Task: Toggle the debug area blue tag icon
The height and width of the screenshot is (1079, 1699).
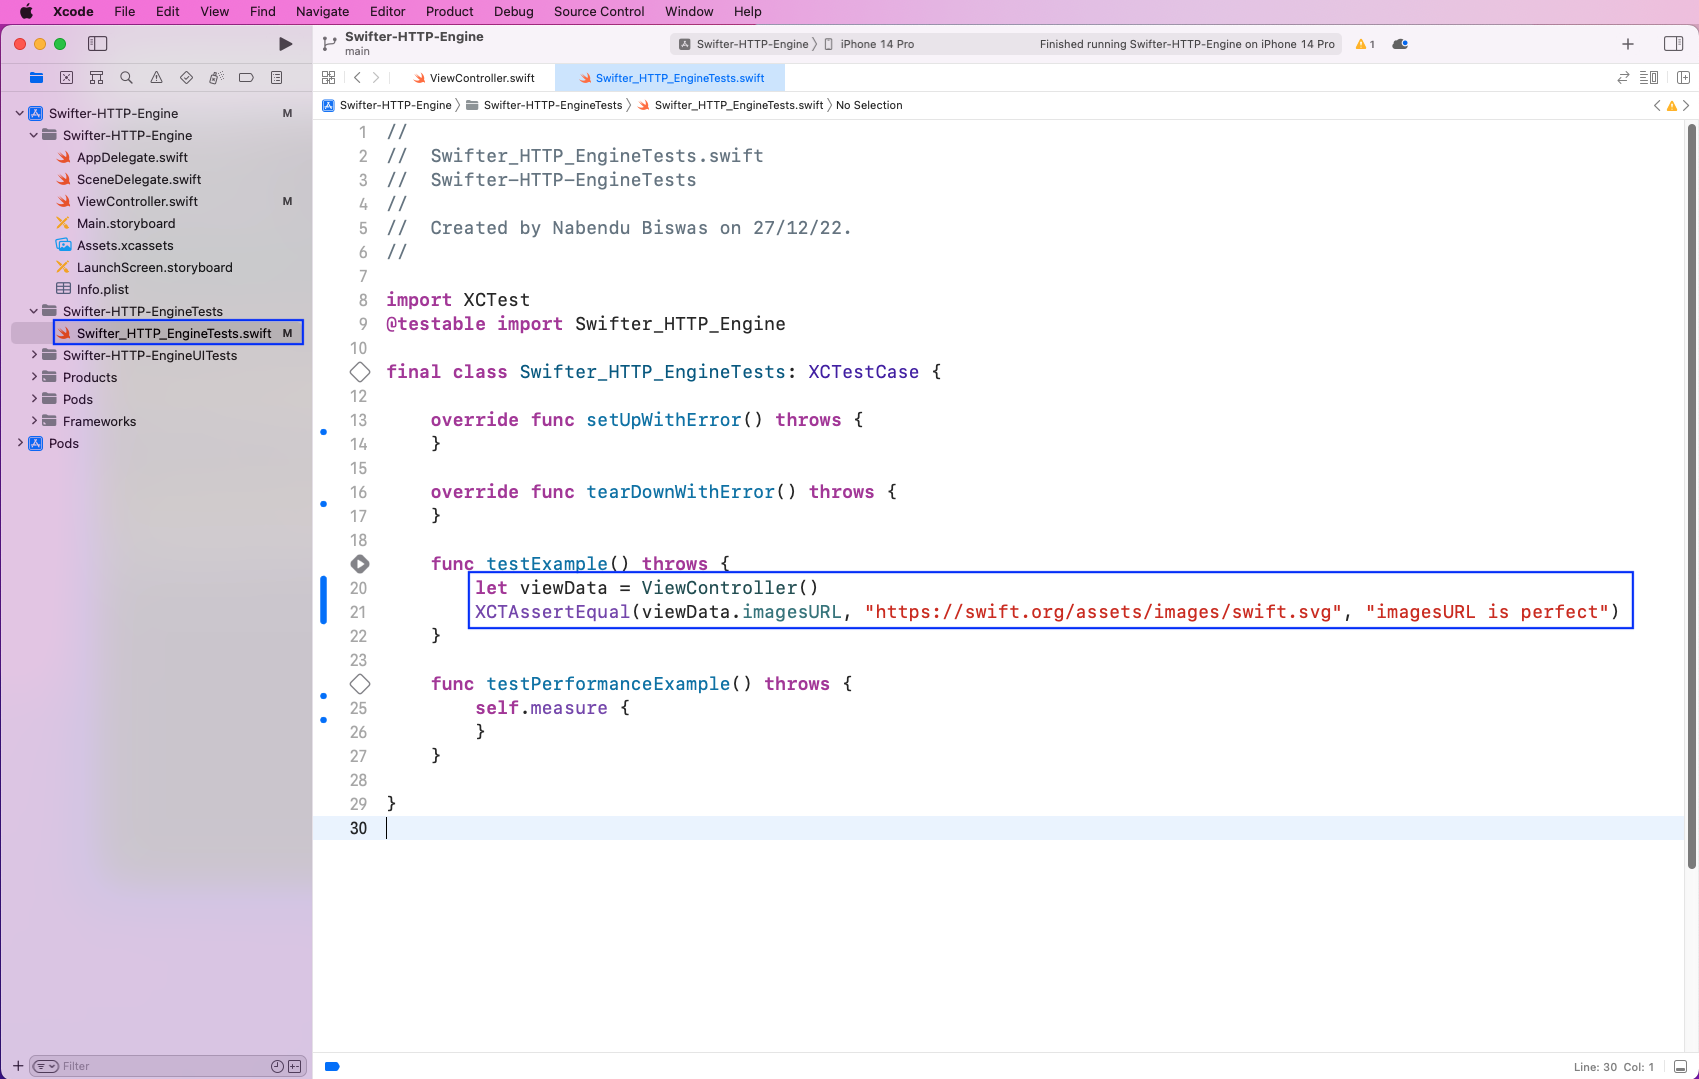Action: pos(332,1066)
